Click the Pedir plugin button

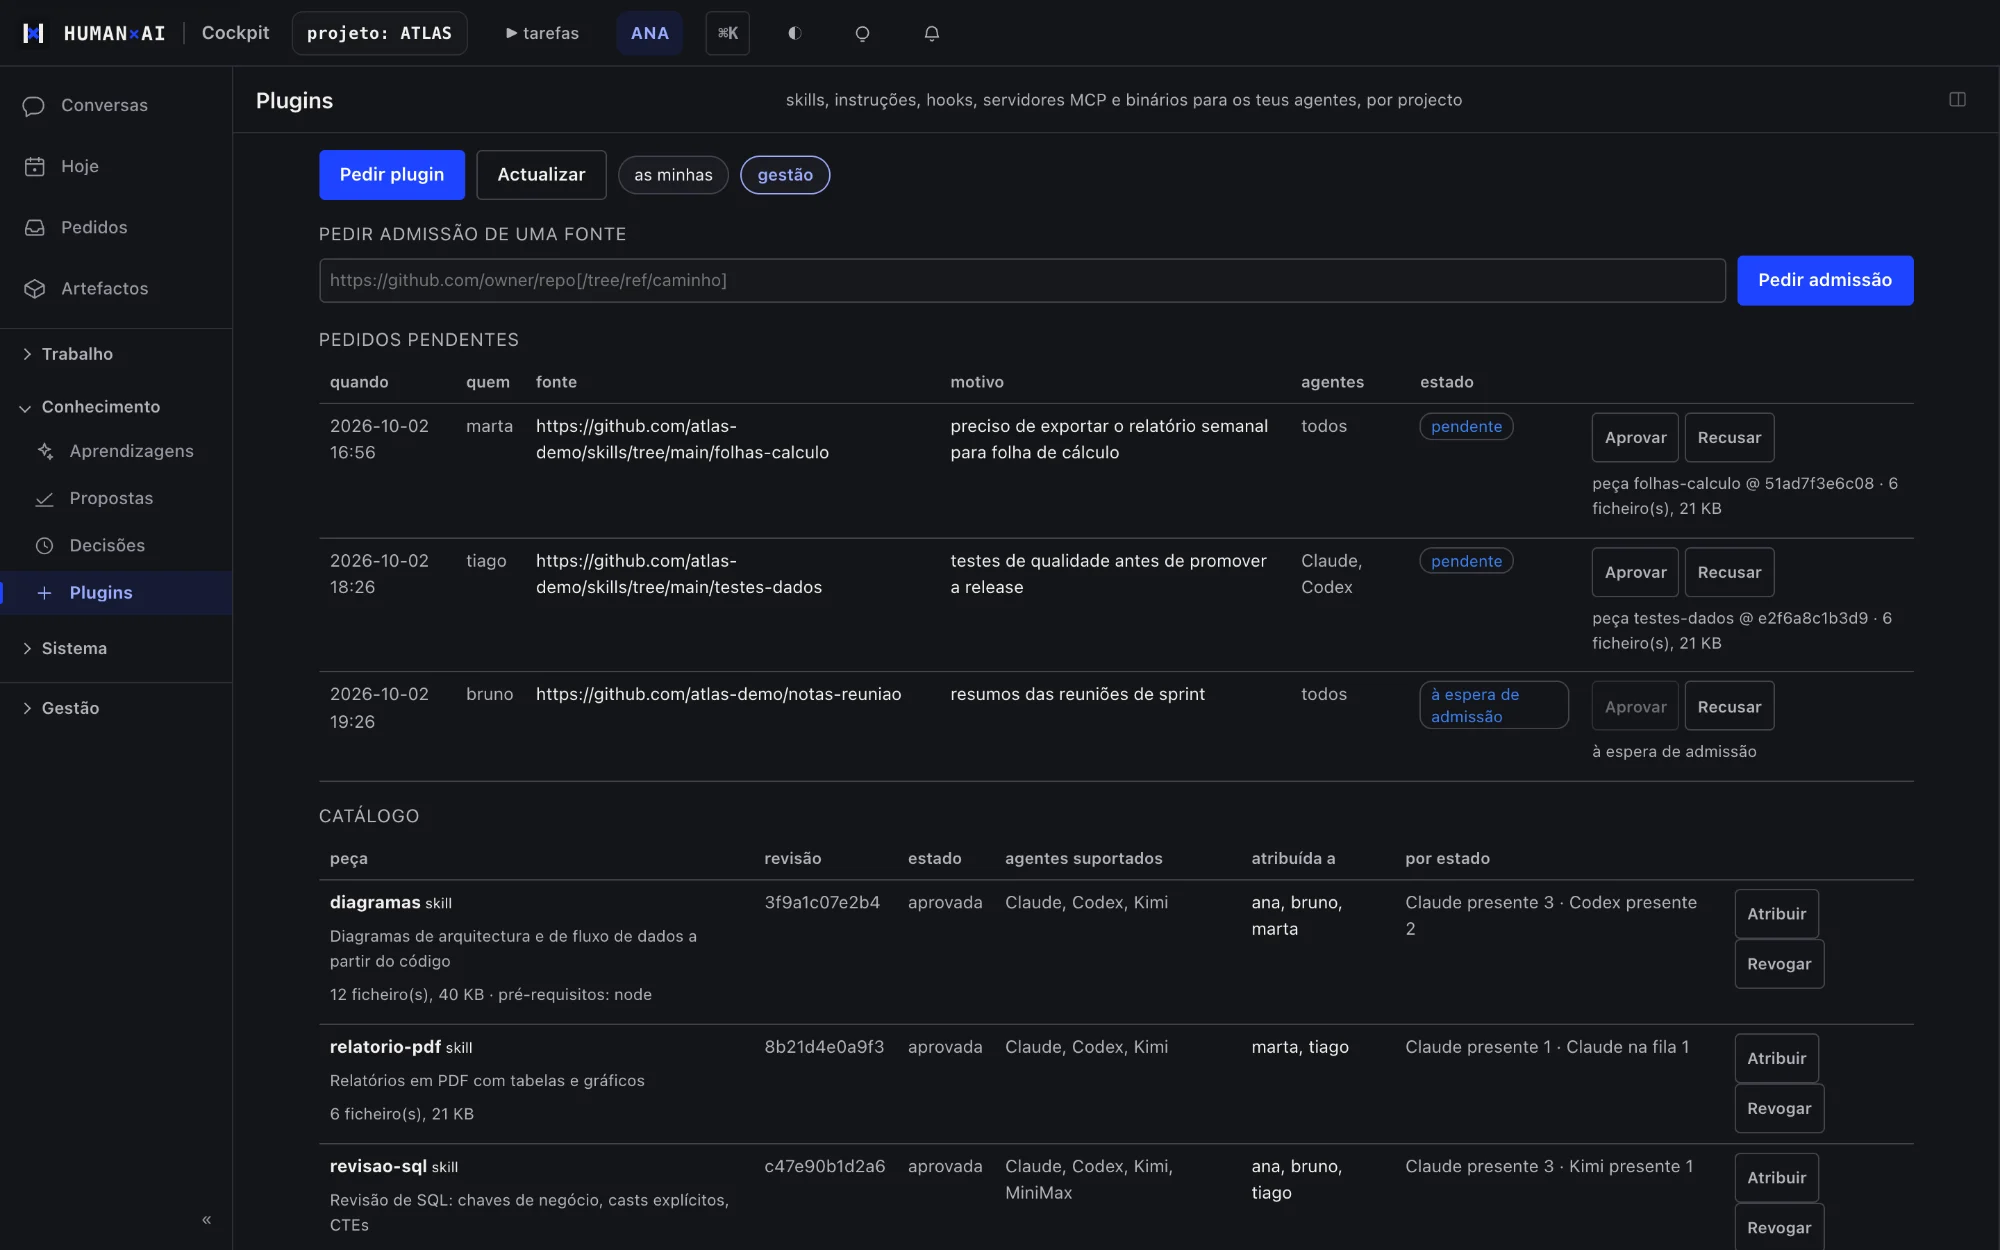(392, 175)
